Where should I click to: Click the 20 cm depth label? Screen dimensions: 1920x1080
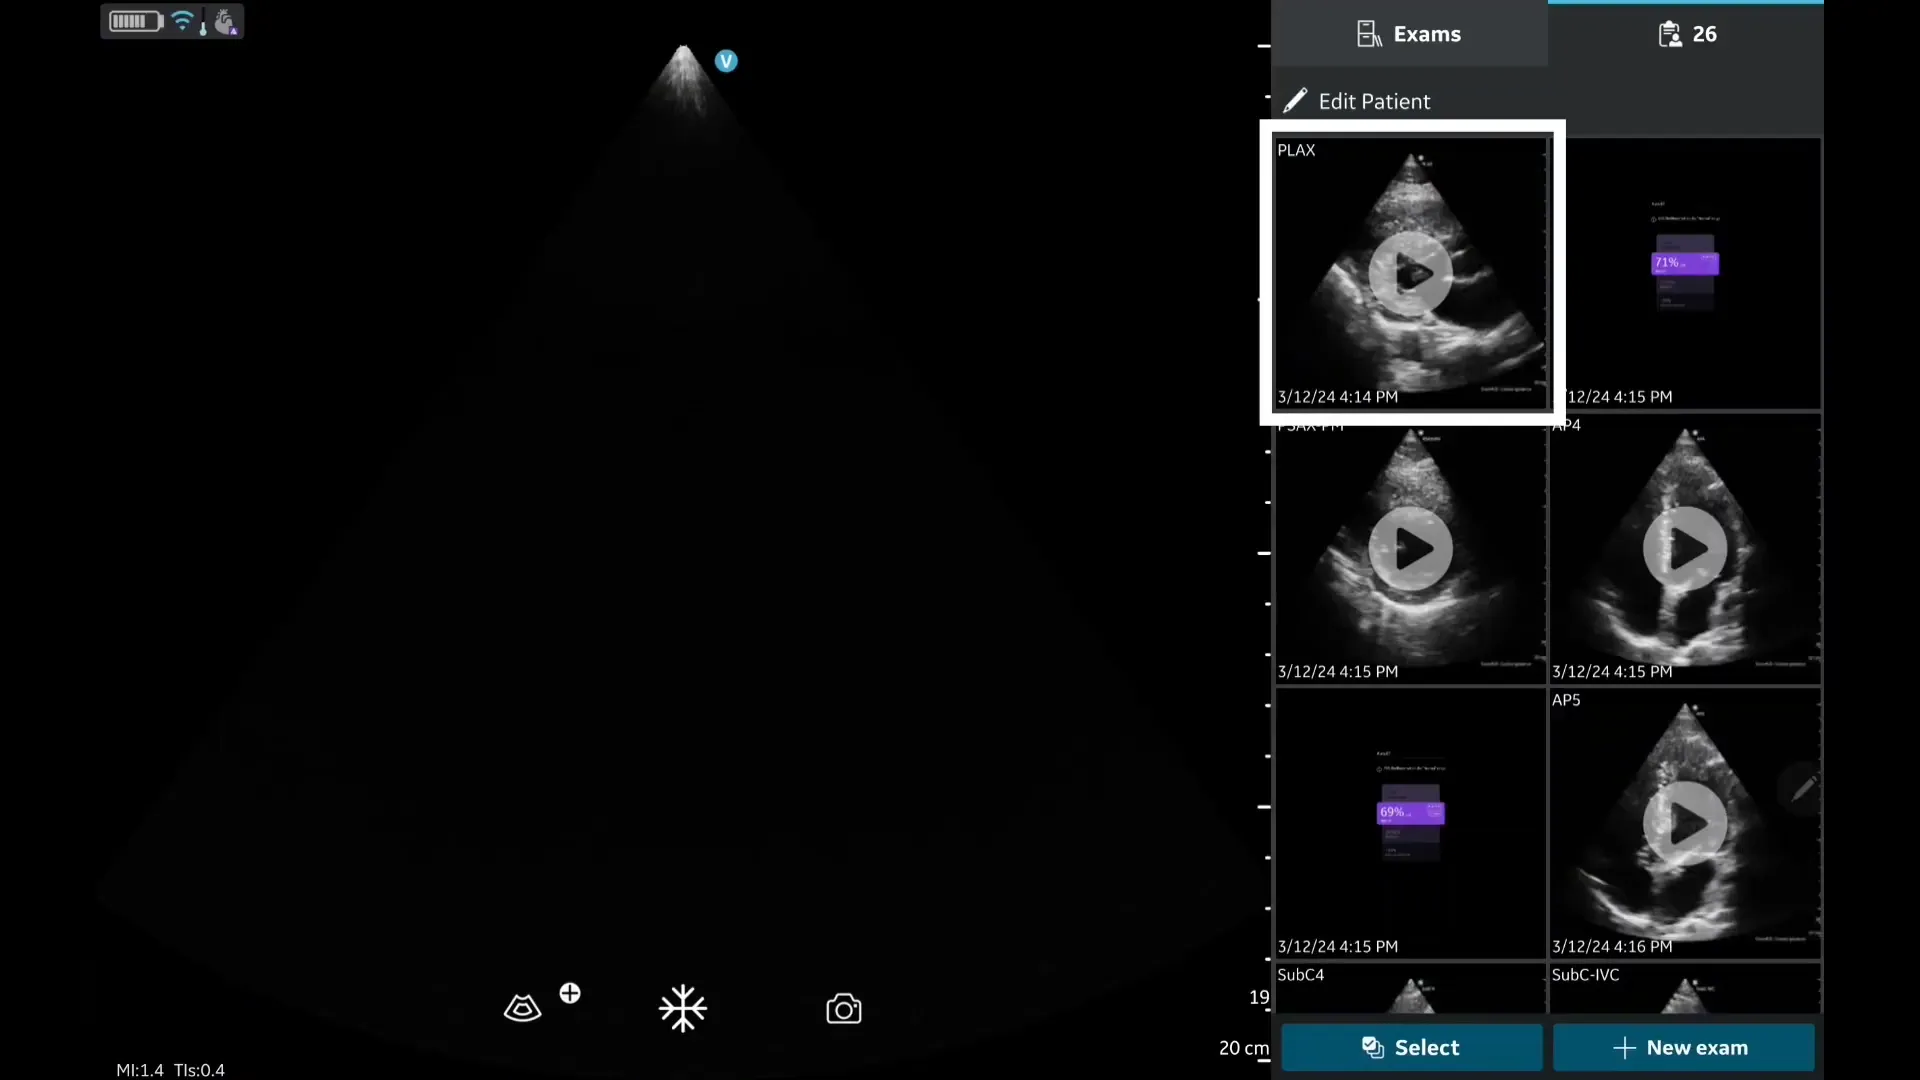pos(1244,1048)
